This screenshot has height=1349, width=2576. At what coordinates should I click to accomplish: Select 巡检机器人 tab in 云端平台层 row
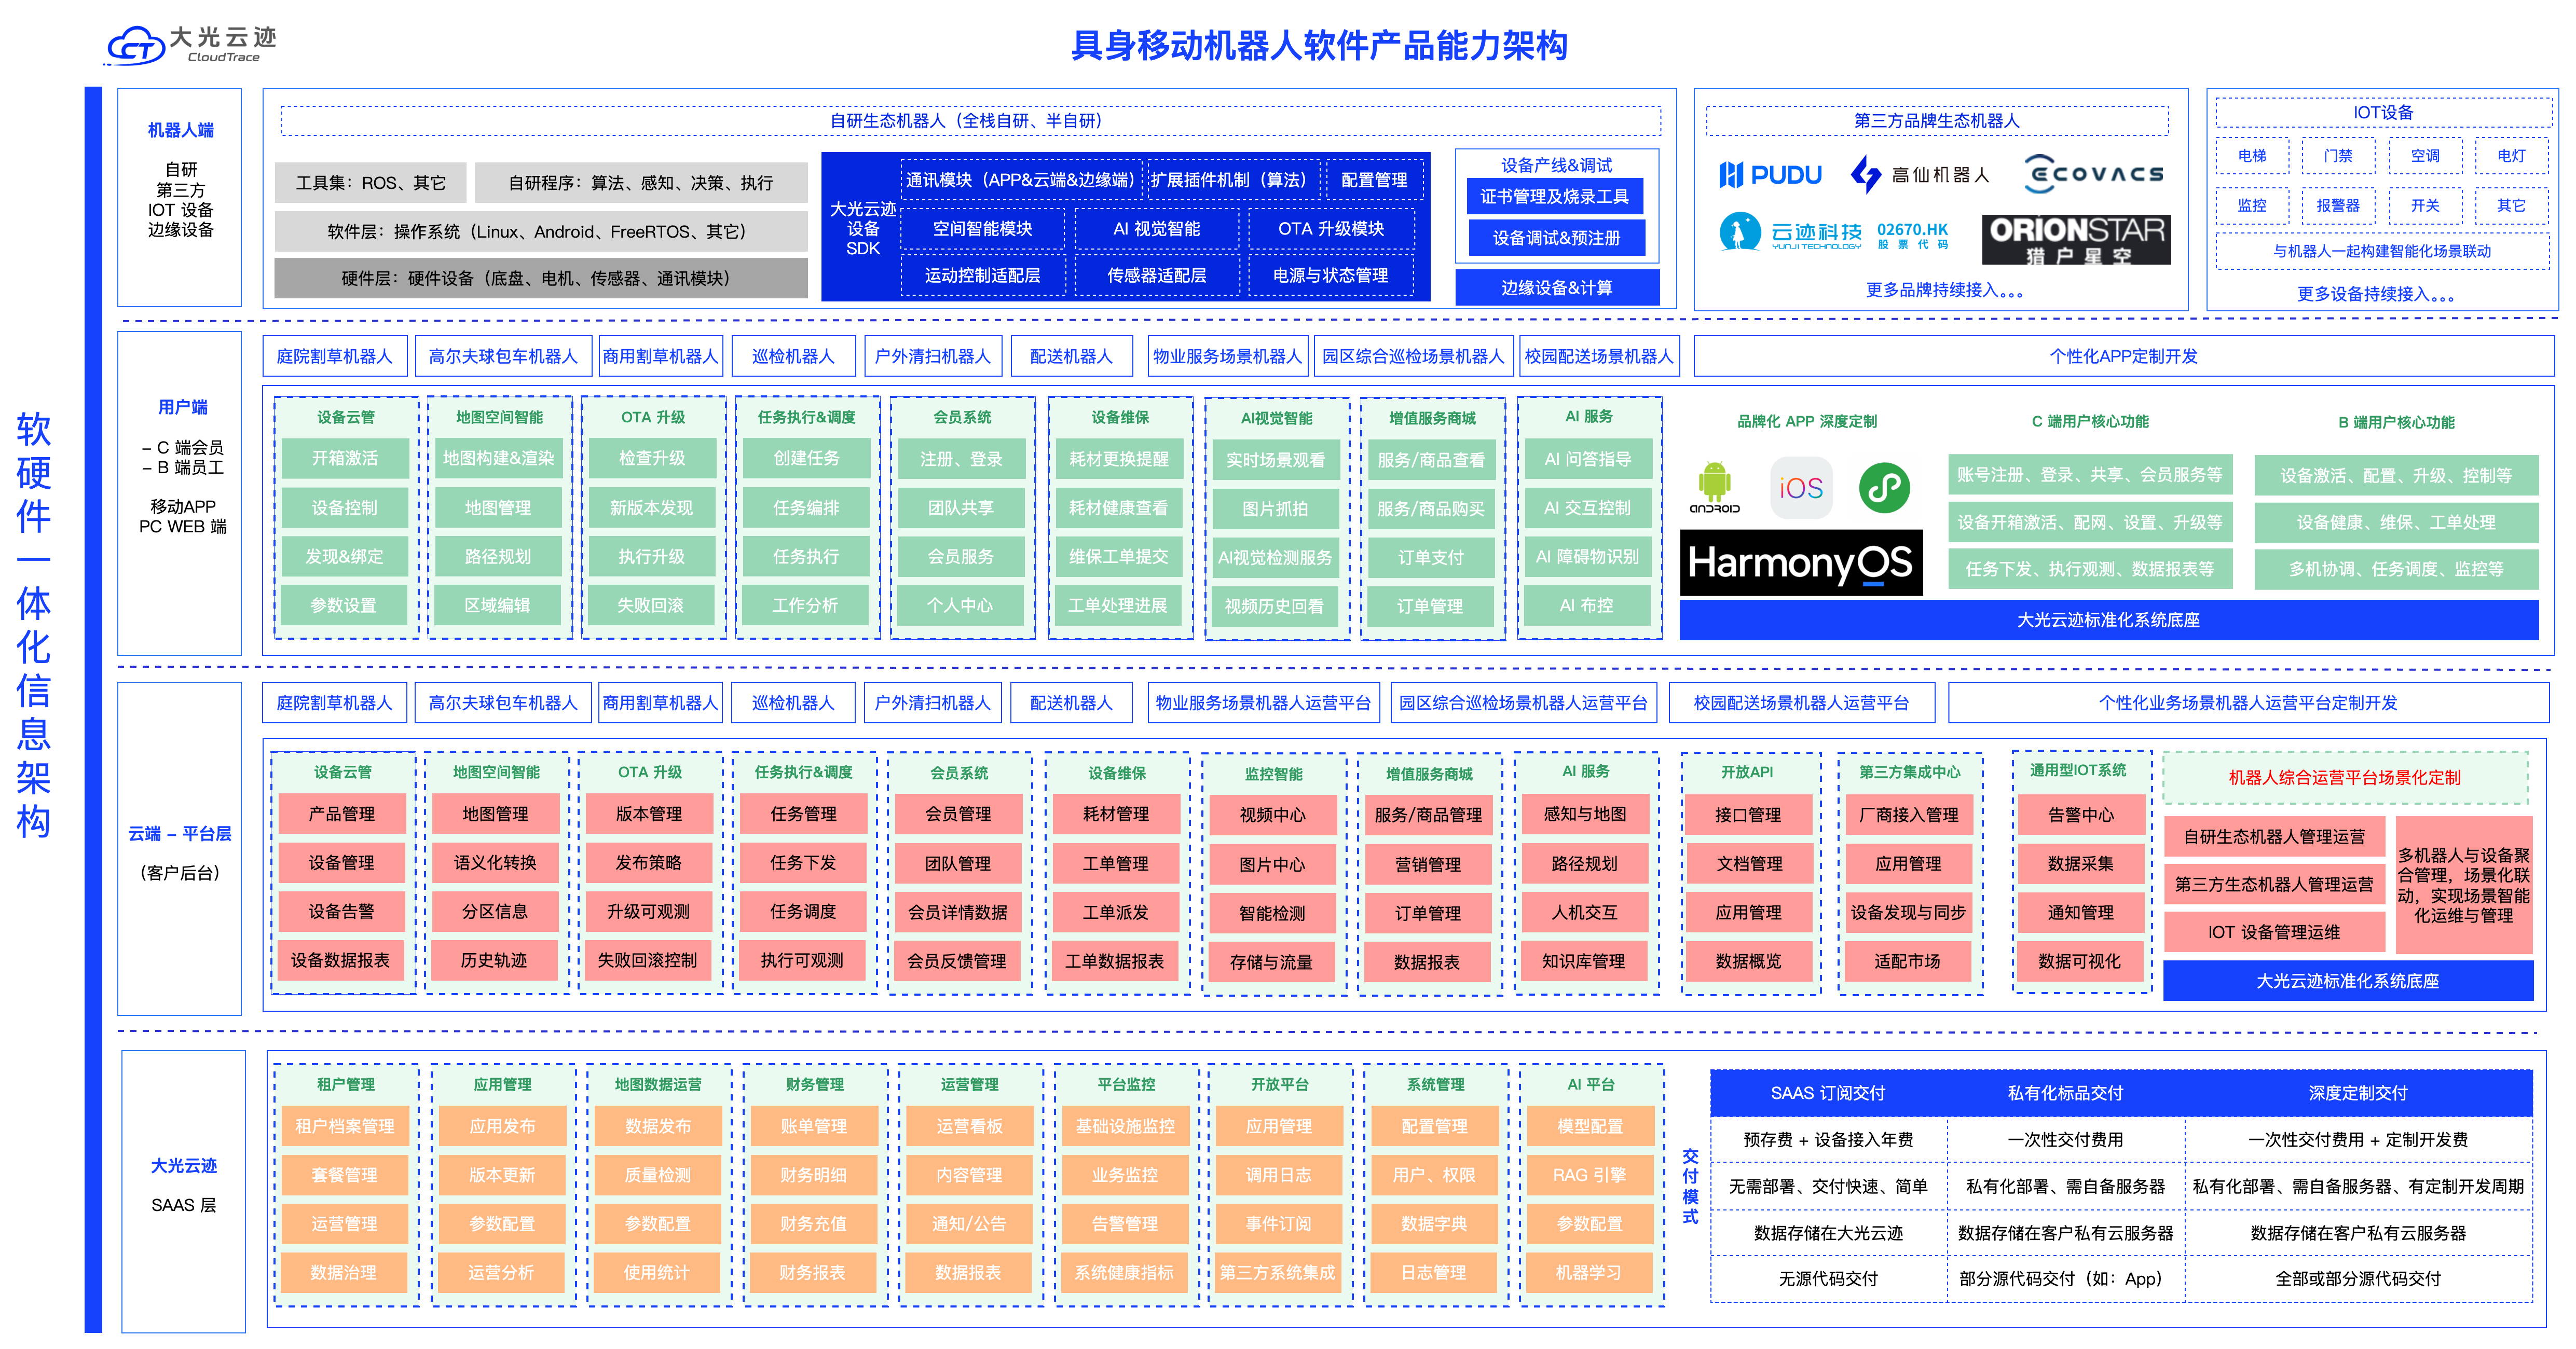pos(793,703)
